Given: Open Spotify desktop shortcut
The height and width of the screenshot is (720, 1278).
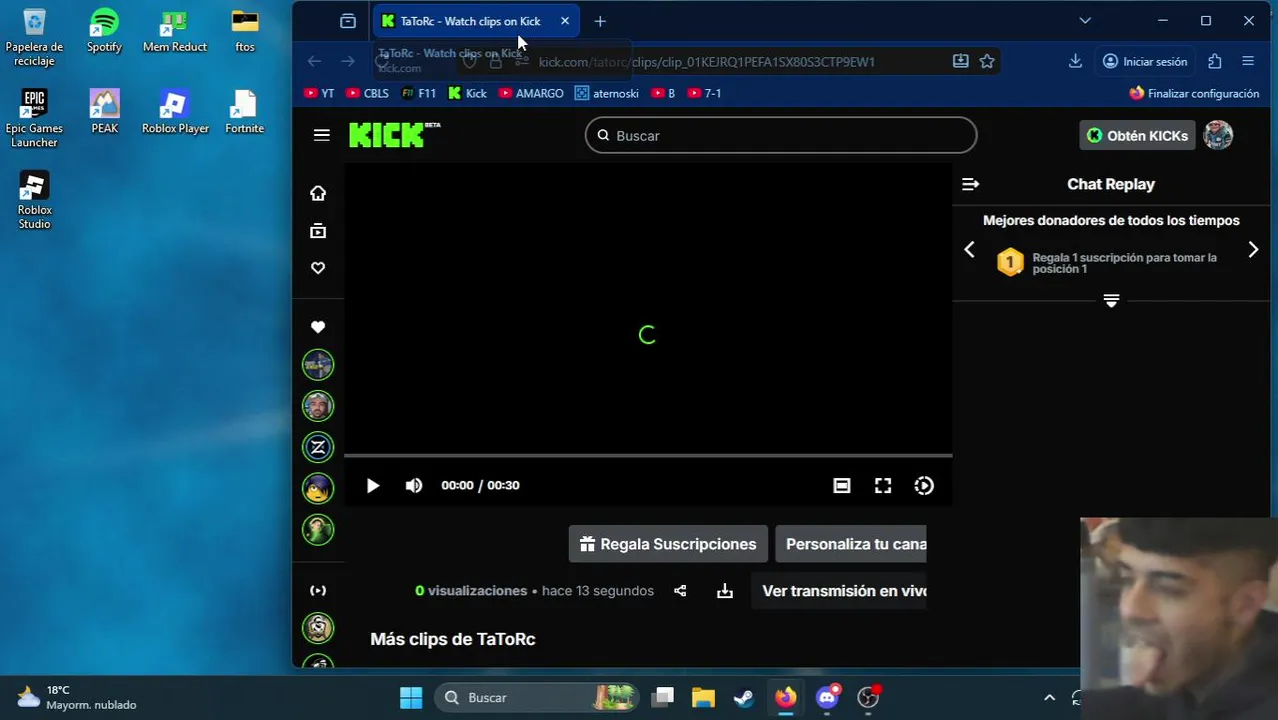Looking at the screenshot, I should pyautogui.click(x=104, y=31).
